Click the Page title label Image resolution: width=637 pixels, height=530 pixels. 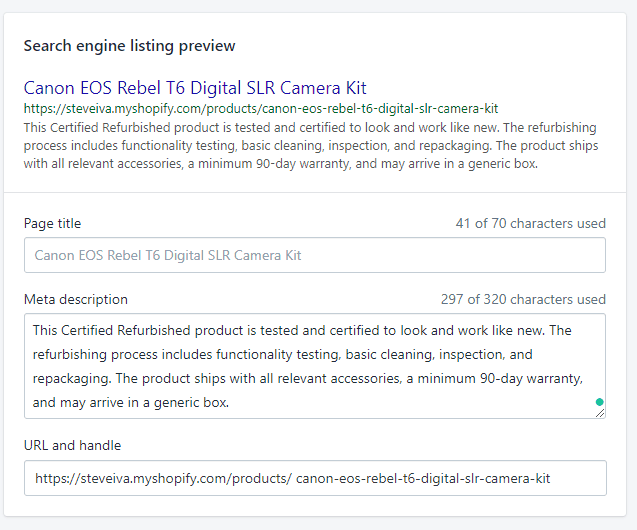point(52,223)
